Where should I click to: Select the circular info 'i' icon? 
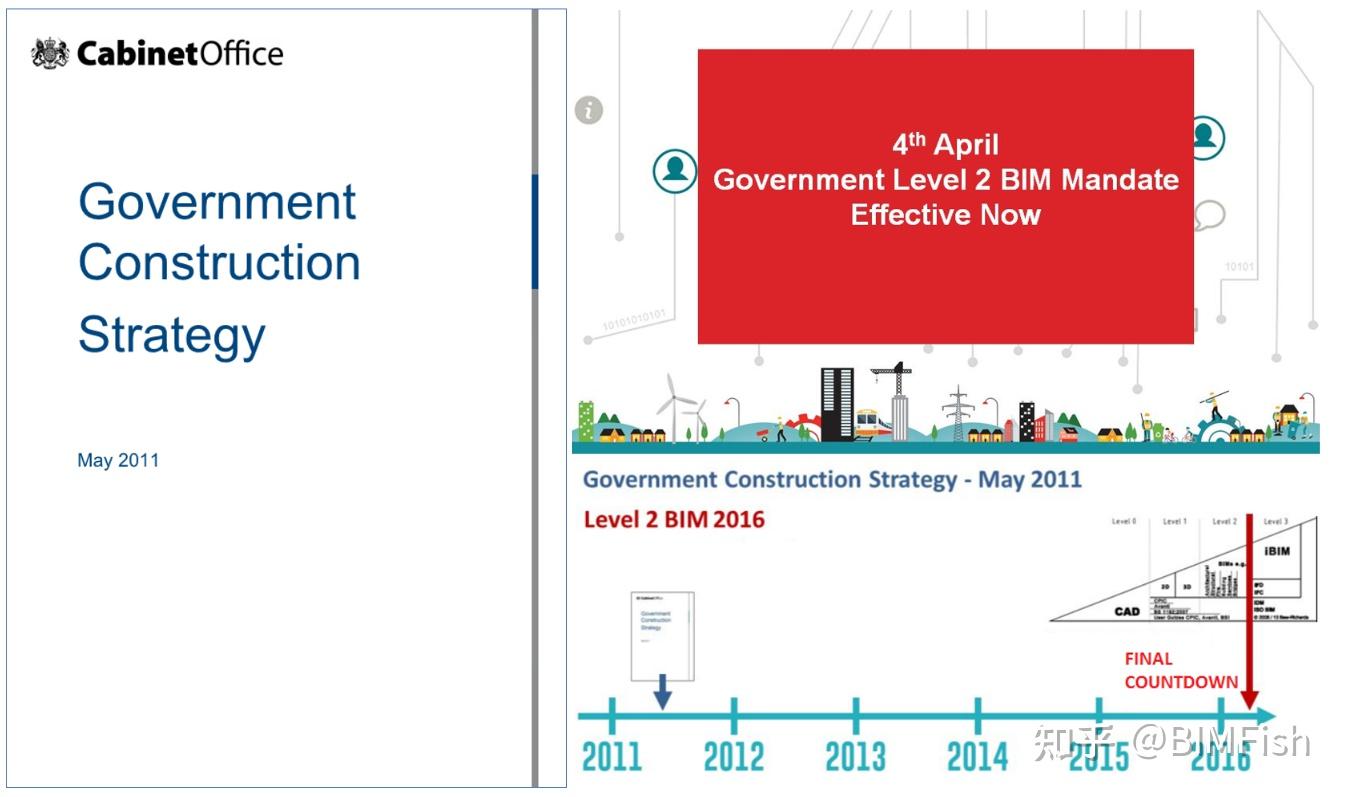589,110
